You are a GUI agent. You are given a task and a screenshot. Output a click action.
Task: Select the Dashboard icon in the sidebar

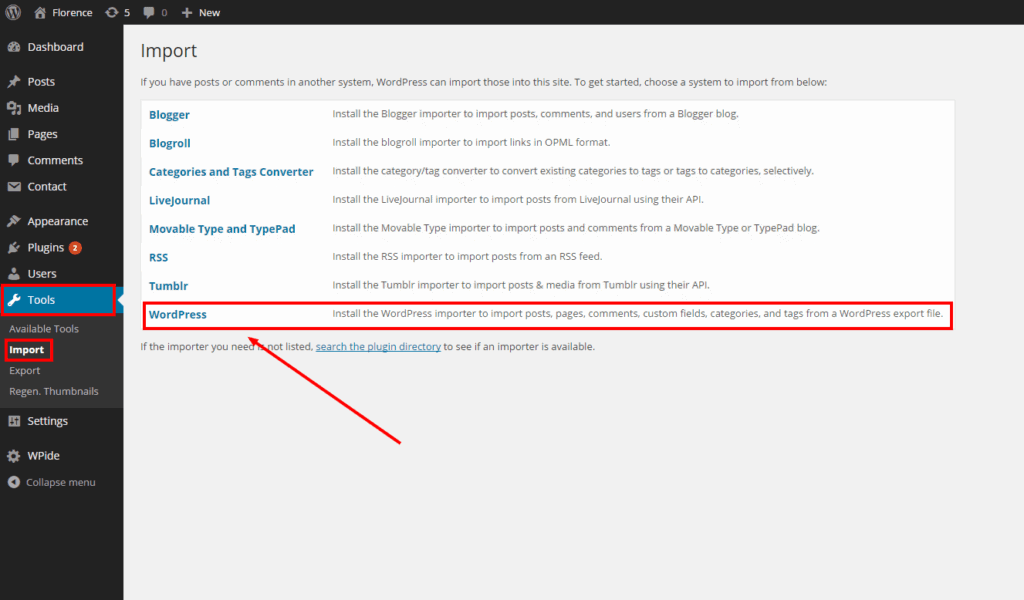click(x=14, y=47)
